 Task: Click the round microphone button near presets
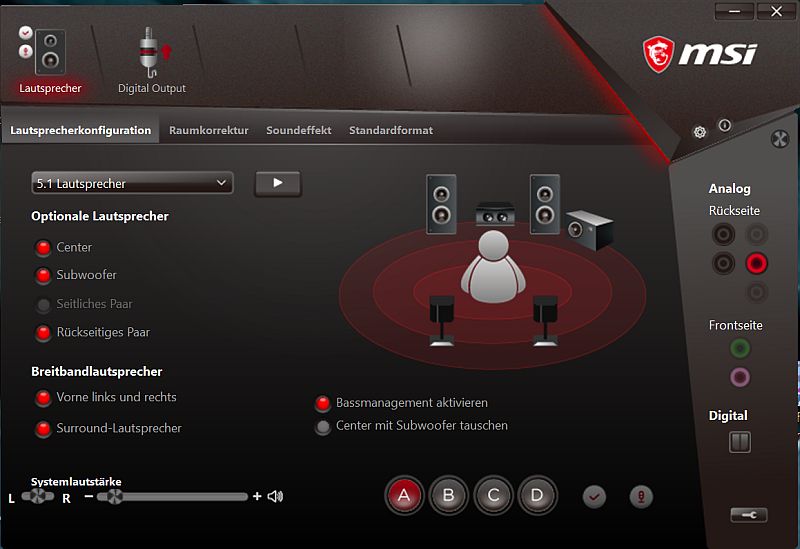[x=641, y=496]
